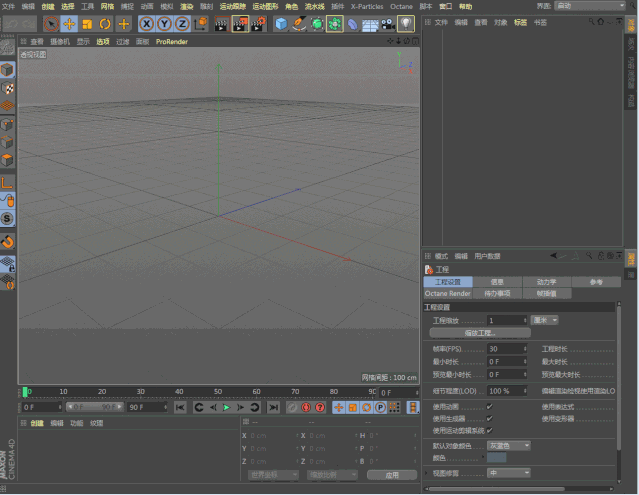Add a Camera object from toolbar
The width and height of the screenshot is (639, 495).
click(388, 24)
